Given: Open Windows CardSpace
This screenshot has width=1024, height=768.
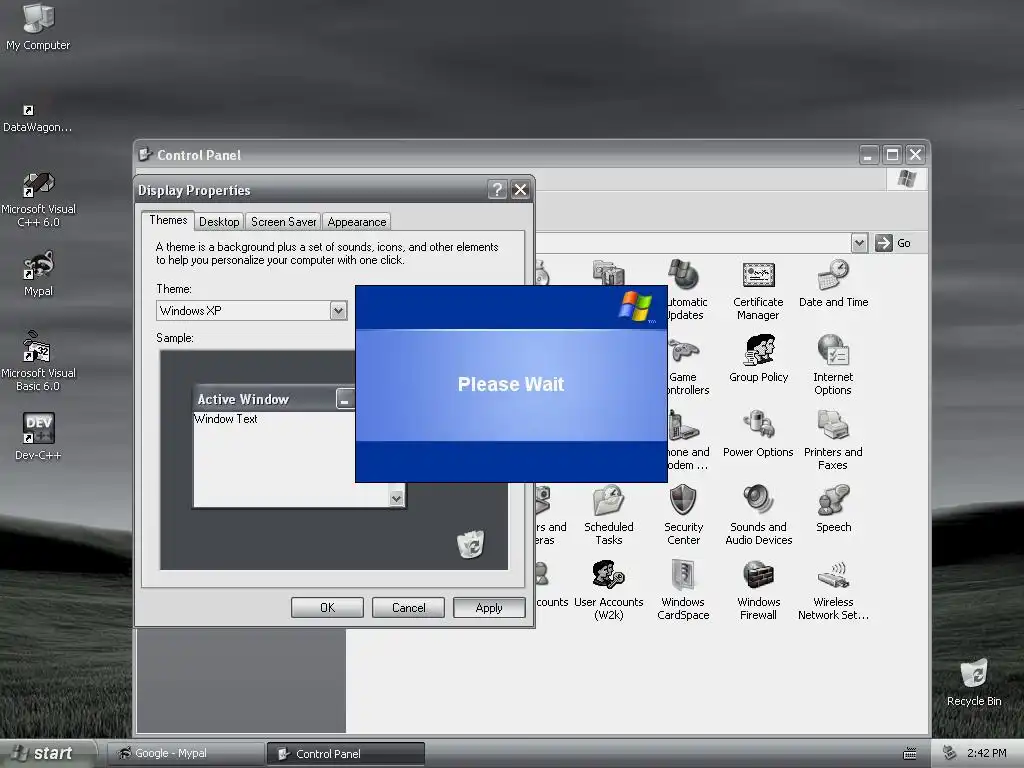Looking at the screenshot, I should (x=683, y=591).
